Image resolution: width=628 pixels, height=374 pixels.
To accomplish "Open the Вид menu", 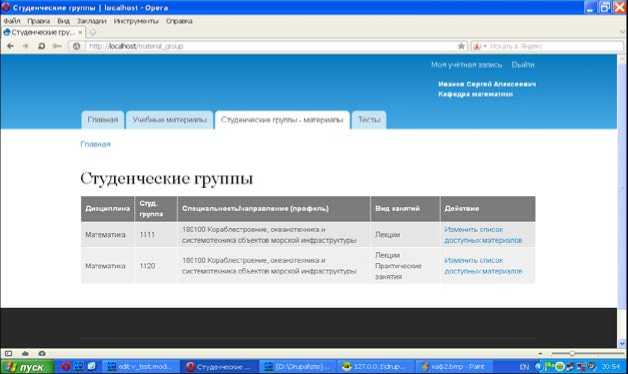I will 63,21.
